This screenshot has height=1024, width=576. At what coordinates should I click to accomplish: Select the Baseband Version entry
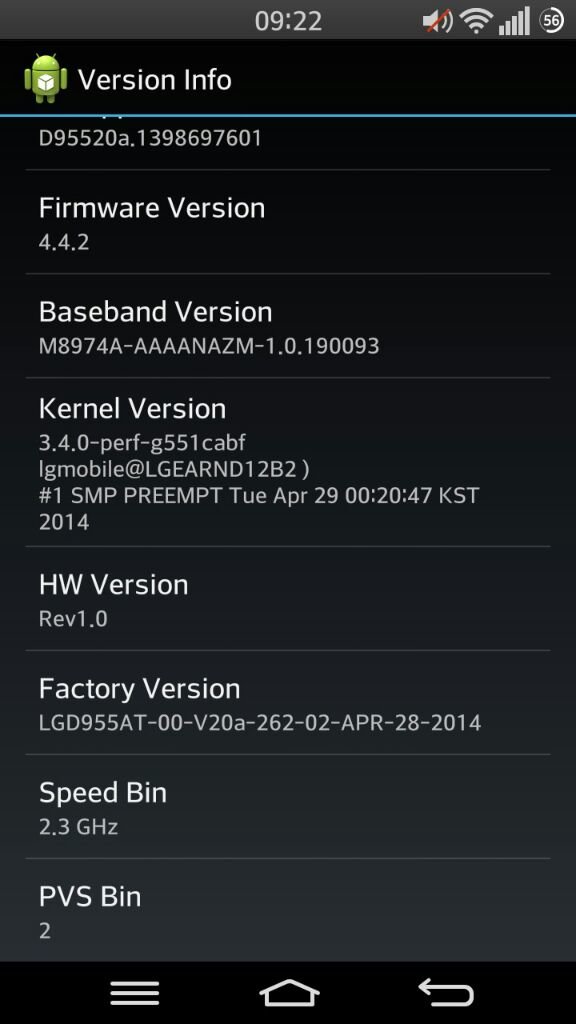point(288,326)
